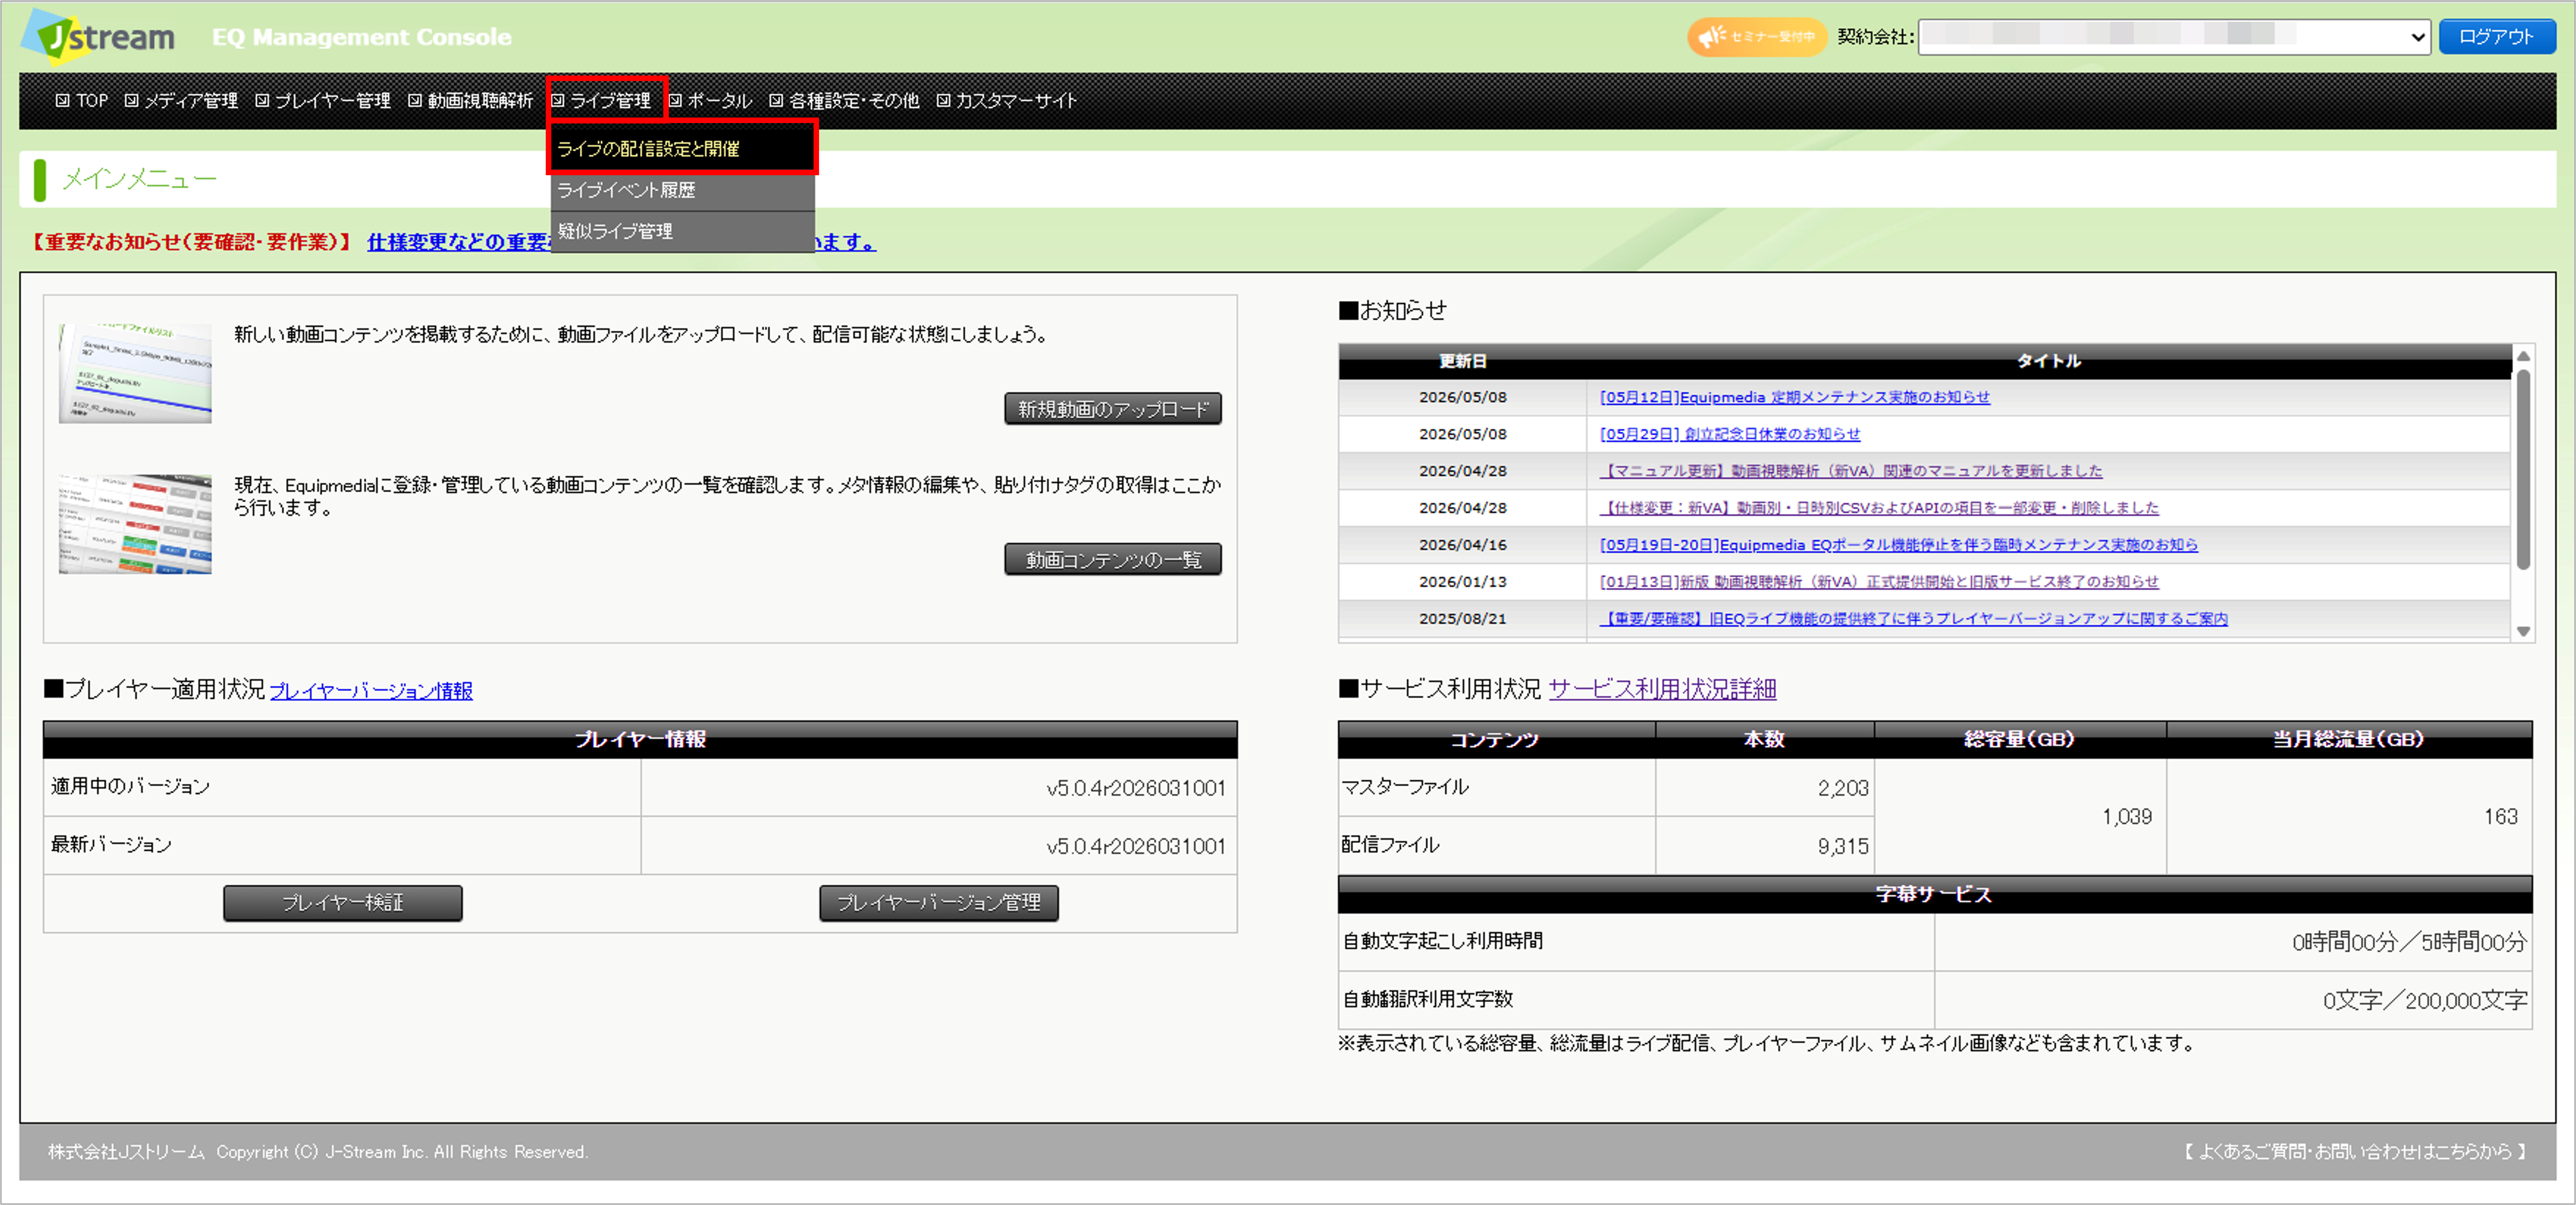Screen dimensions: 2576x1205
Task: Open the [05月12日] Equipmedia 定期メンテナンス notice
Action: 1795,397
